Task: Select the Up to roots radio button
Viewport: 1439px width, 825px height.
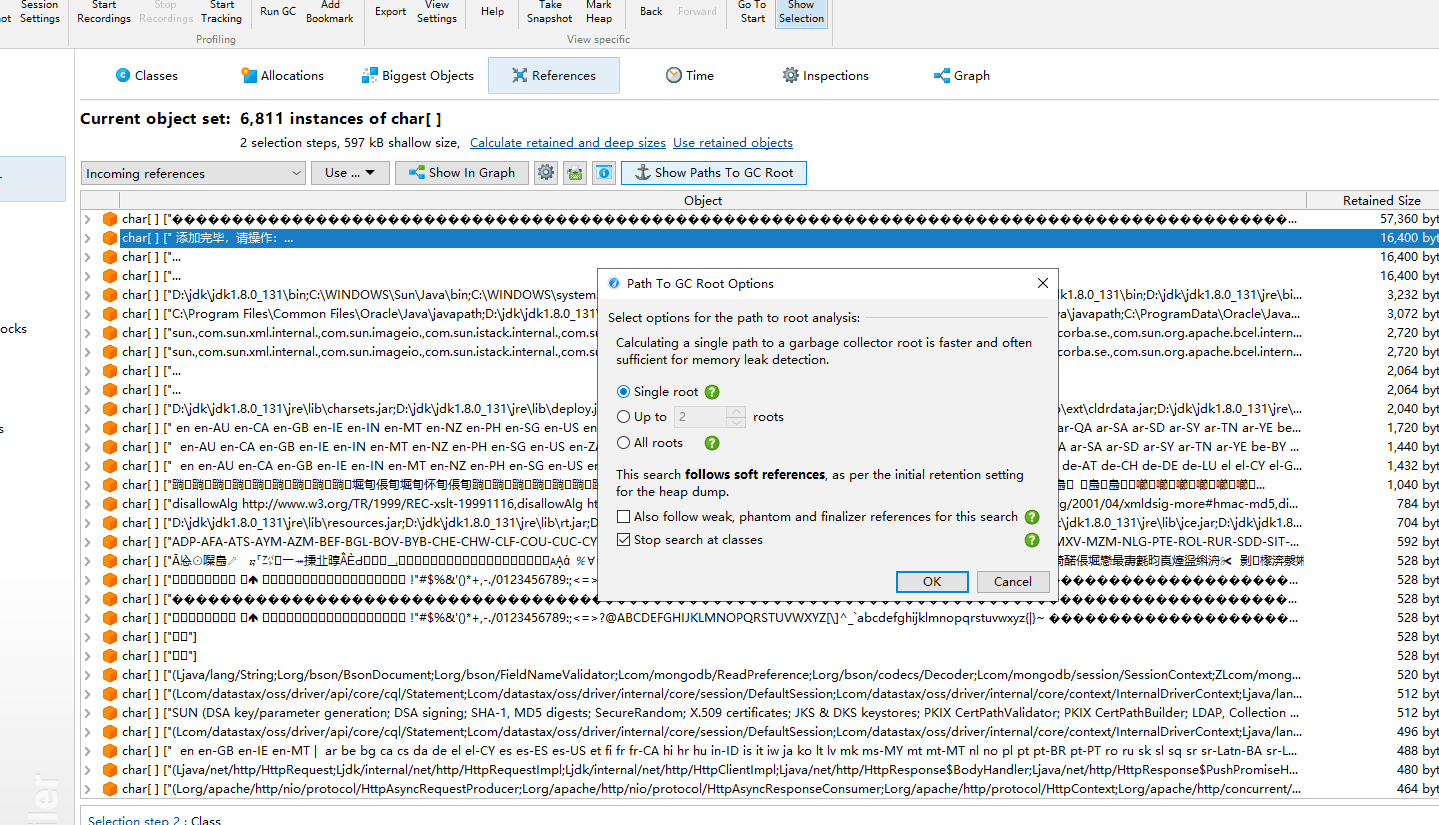Action: click(624, 417)
